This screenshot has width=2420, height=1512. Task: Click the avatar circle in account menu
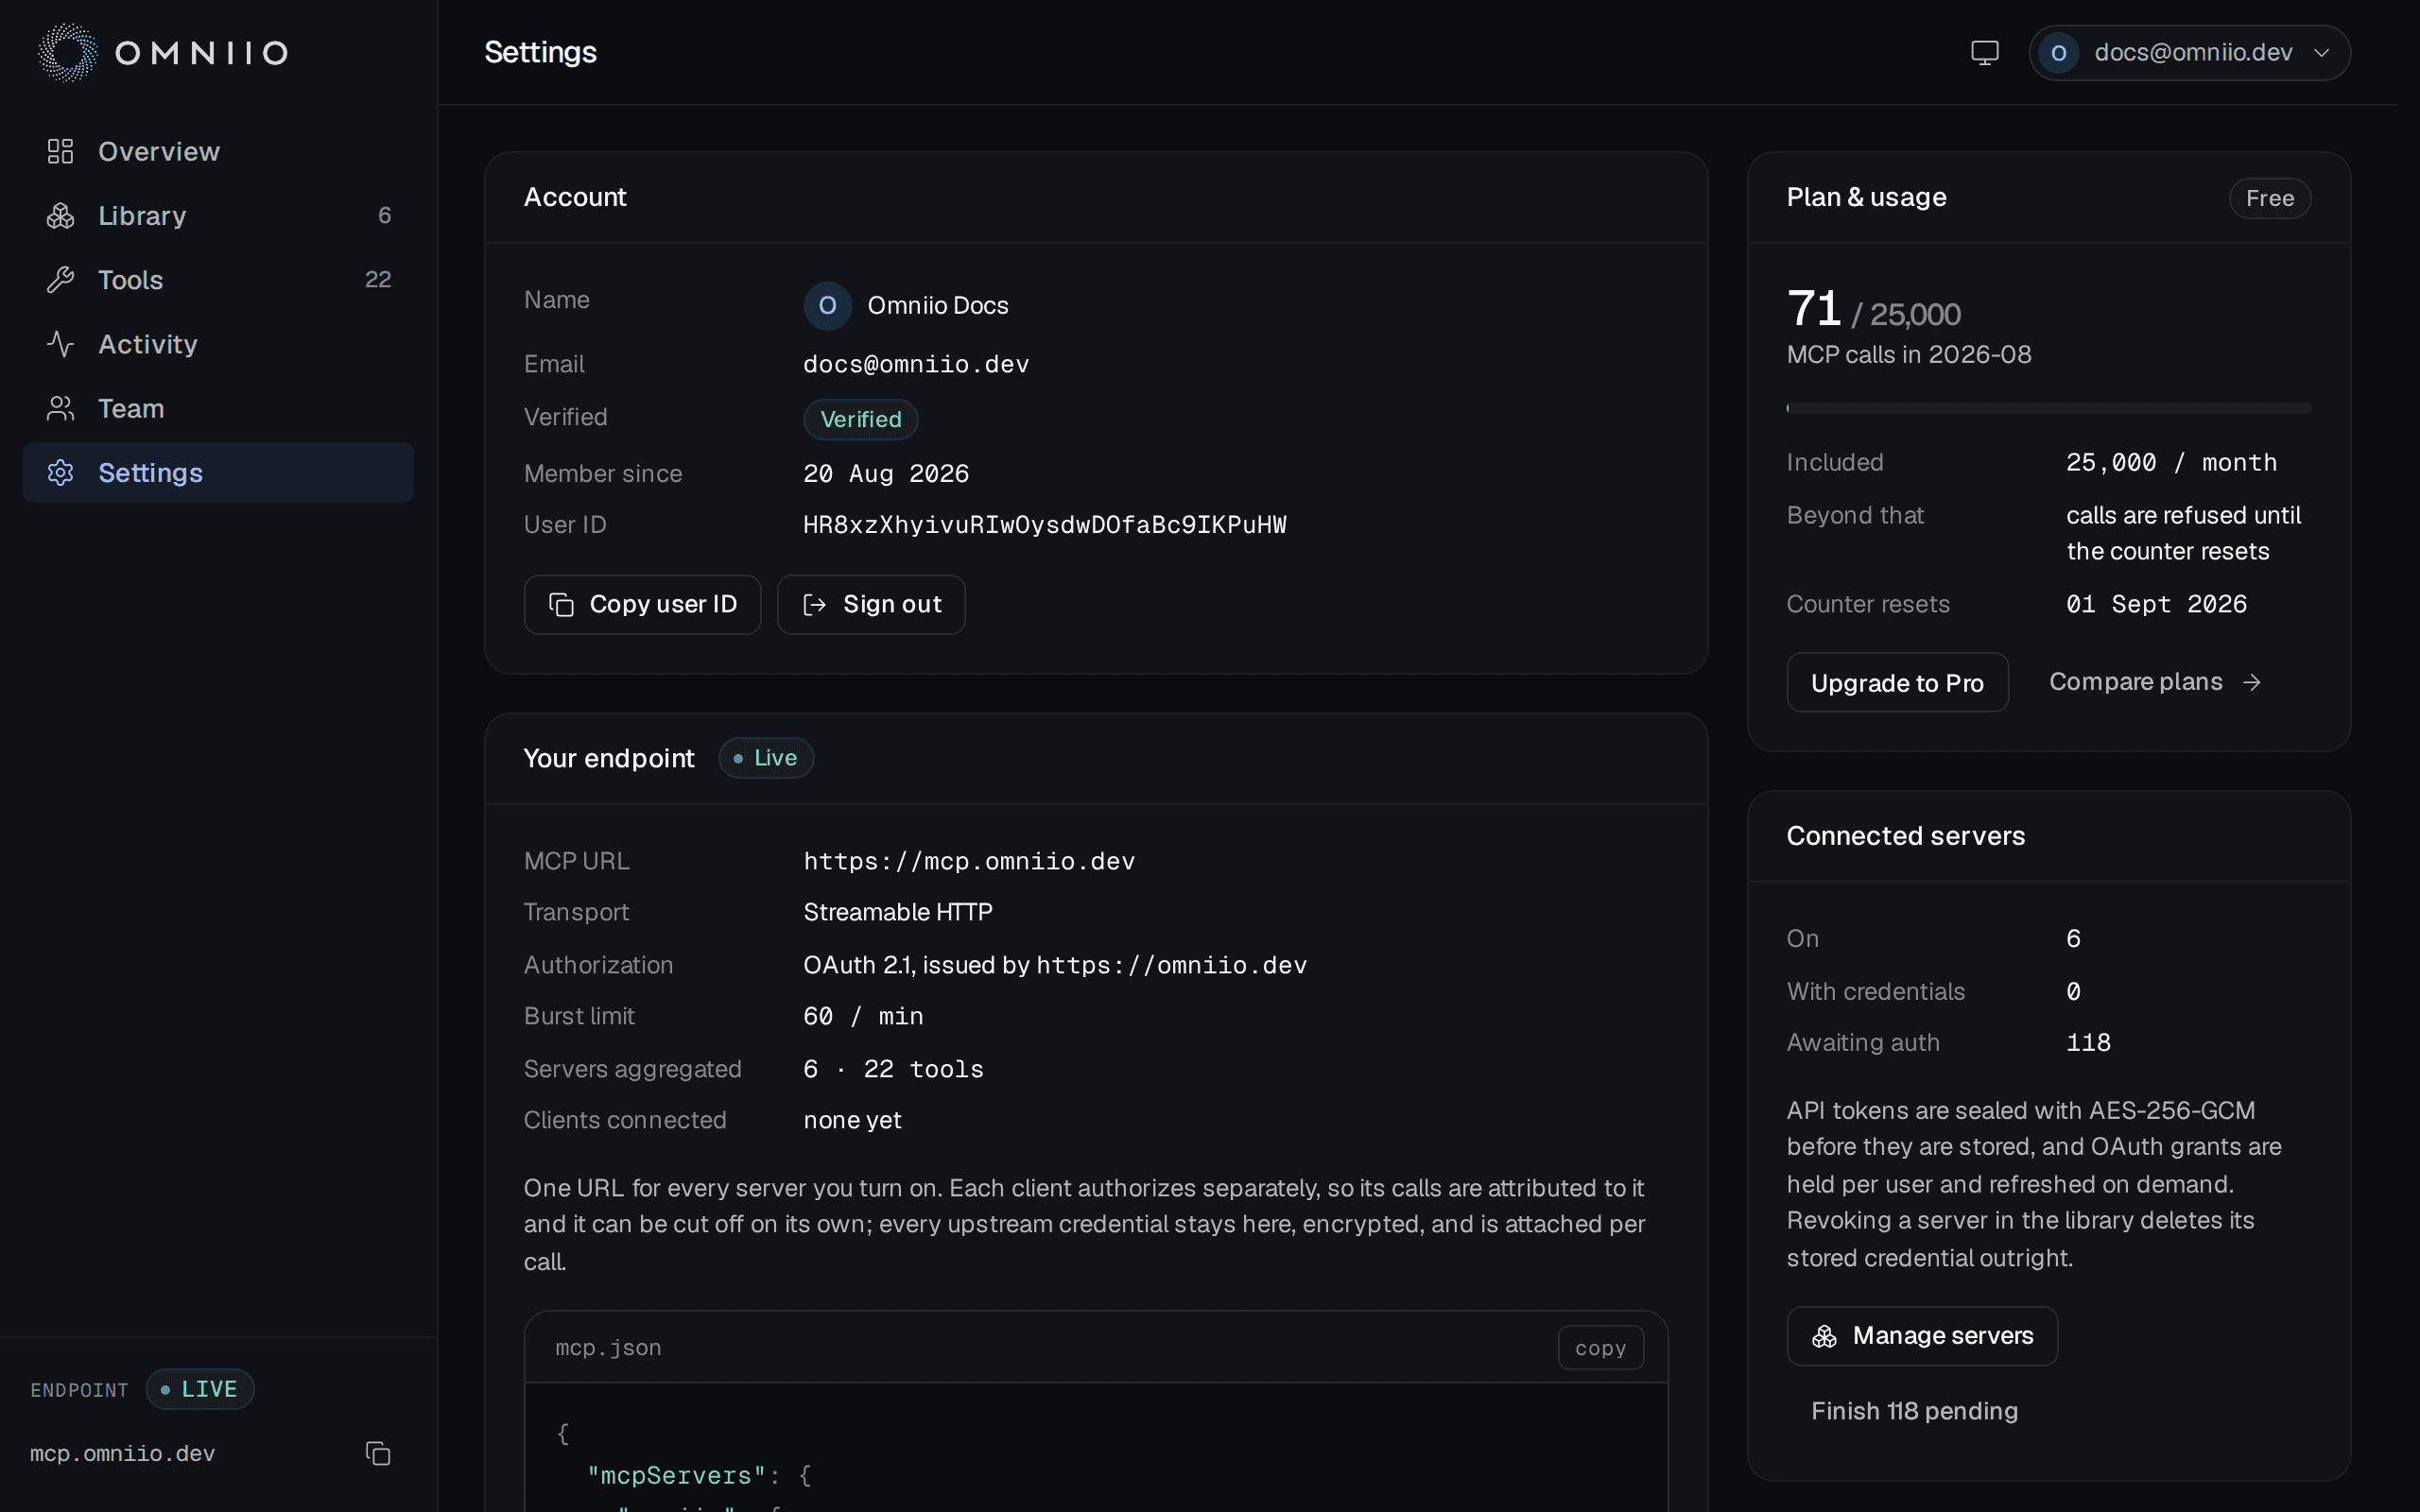click(x=2058, y=53)
